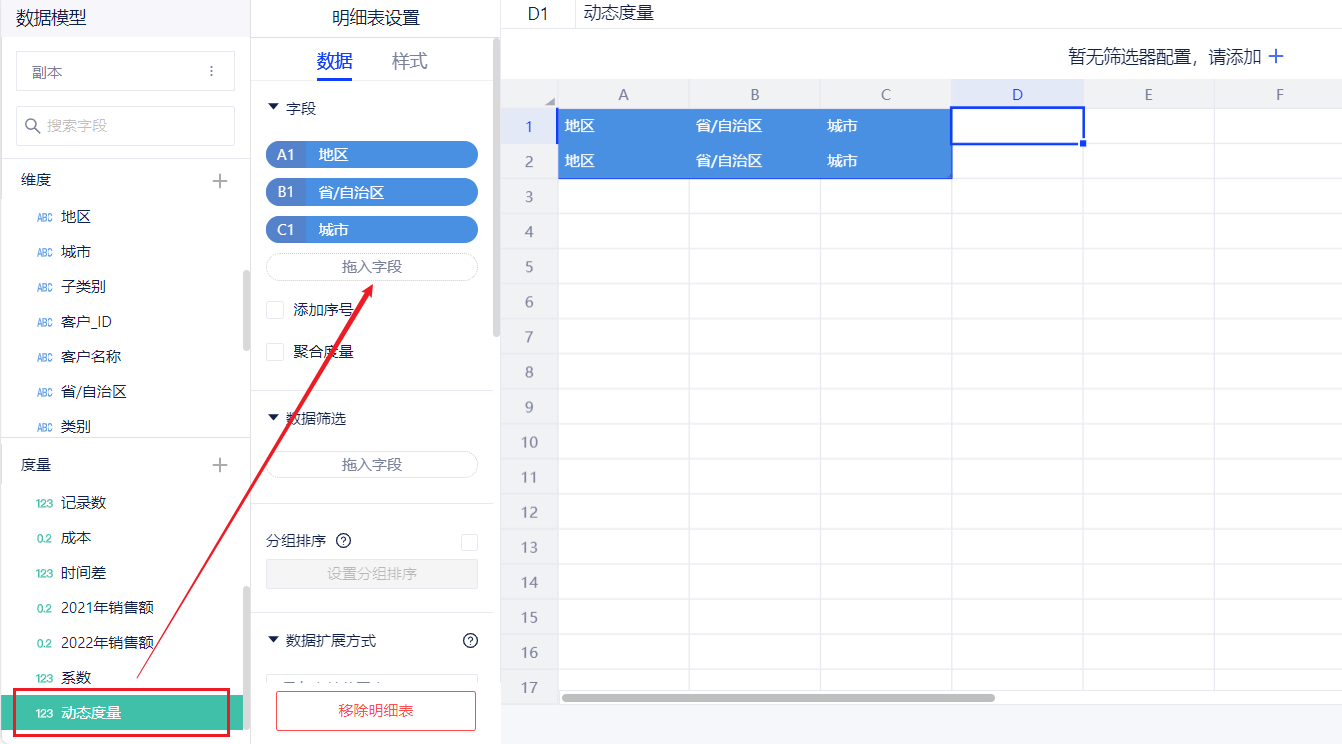This screenshot has height=744, width=1342.
Task: Check the 分组排序 checkbox
Action: (x=469, y=542)
